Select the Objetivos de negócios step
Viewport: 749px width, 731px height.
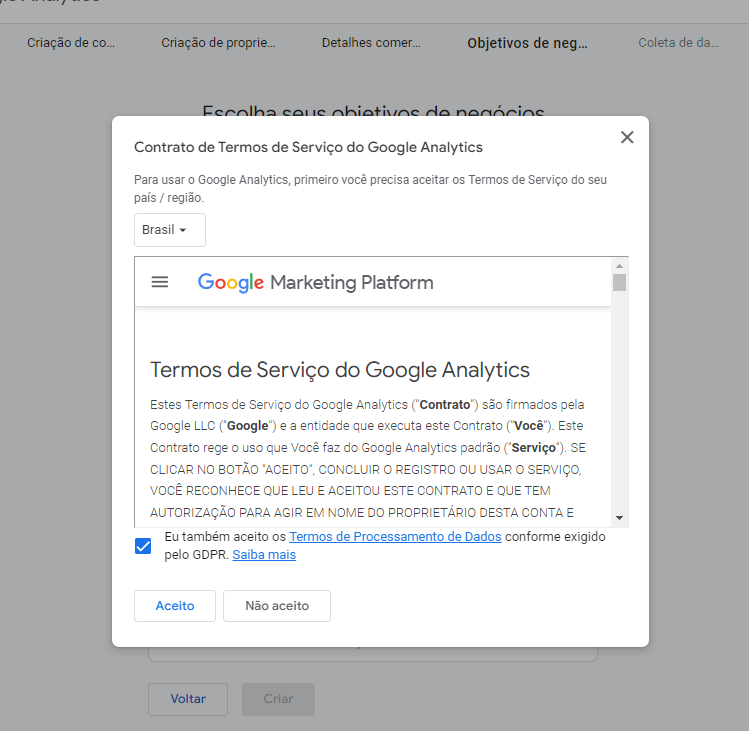[x=527, y=43]
